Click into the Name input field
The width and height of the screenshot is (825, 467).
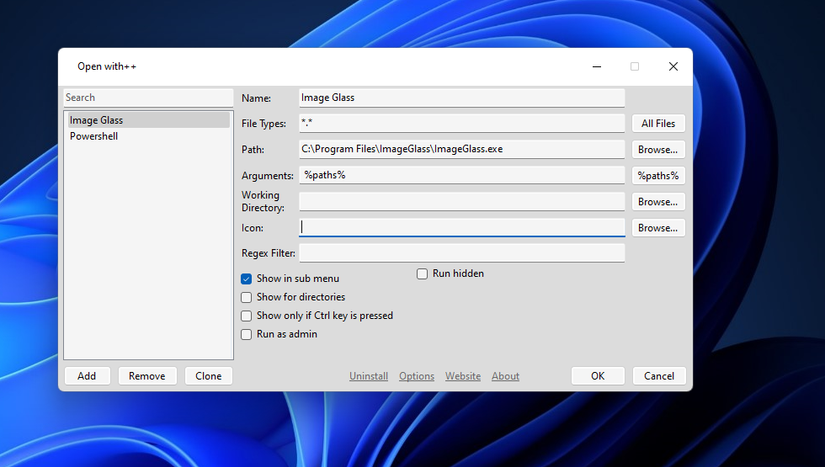[462, 98]
